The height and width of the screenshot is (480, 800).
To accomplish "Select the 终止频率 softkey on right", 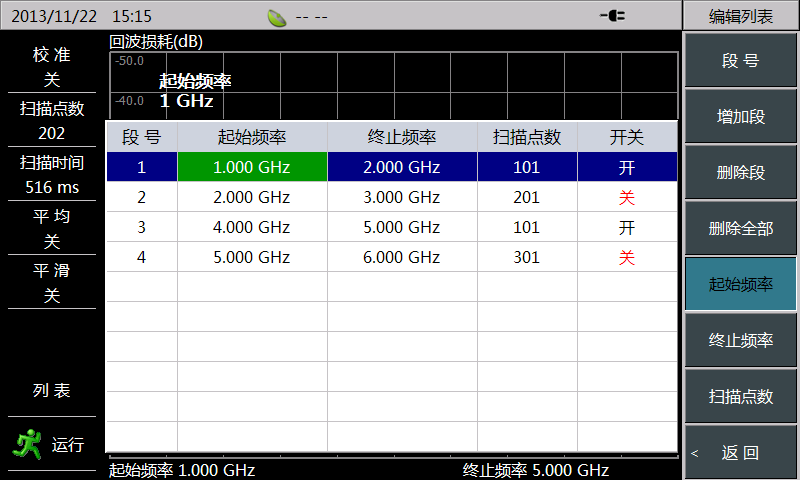I will click(x=740, y=341).
